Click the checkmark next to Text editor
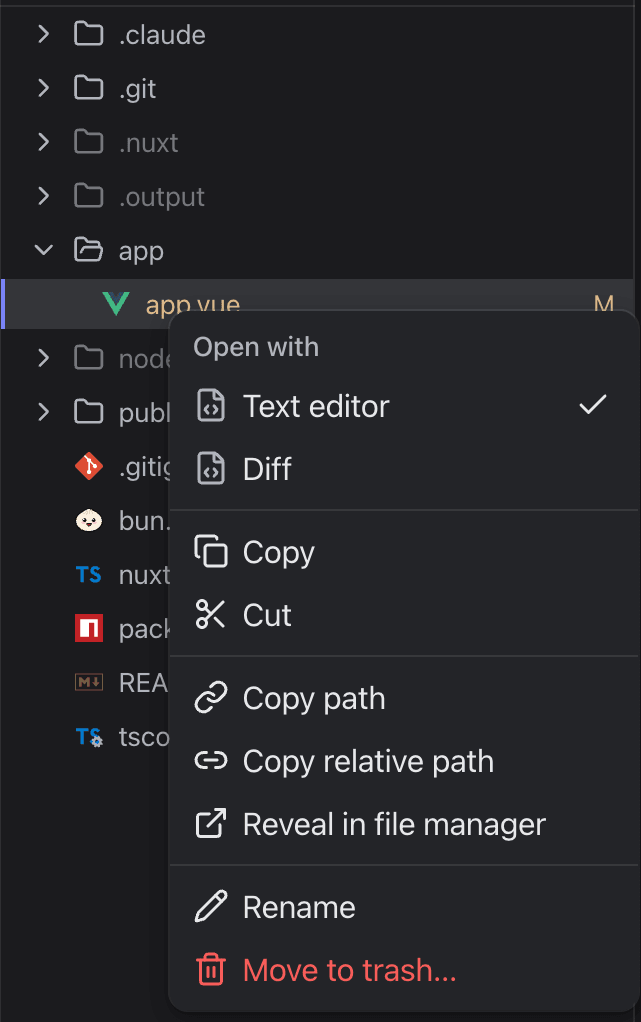Image resolution: width=641 pixels, height=1022 pixels. [x=593, y=405]
